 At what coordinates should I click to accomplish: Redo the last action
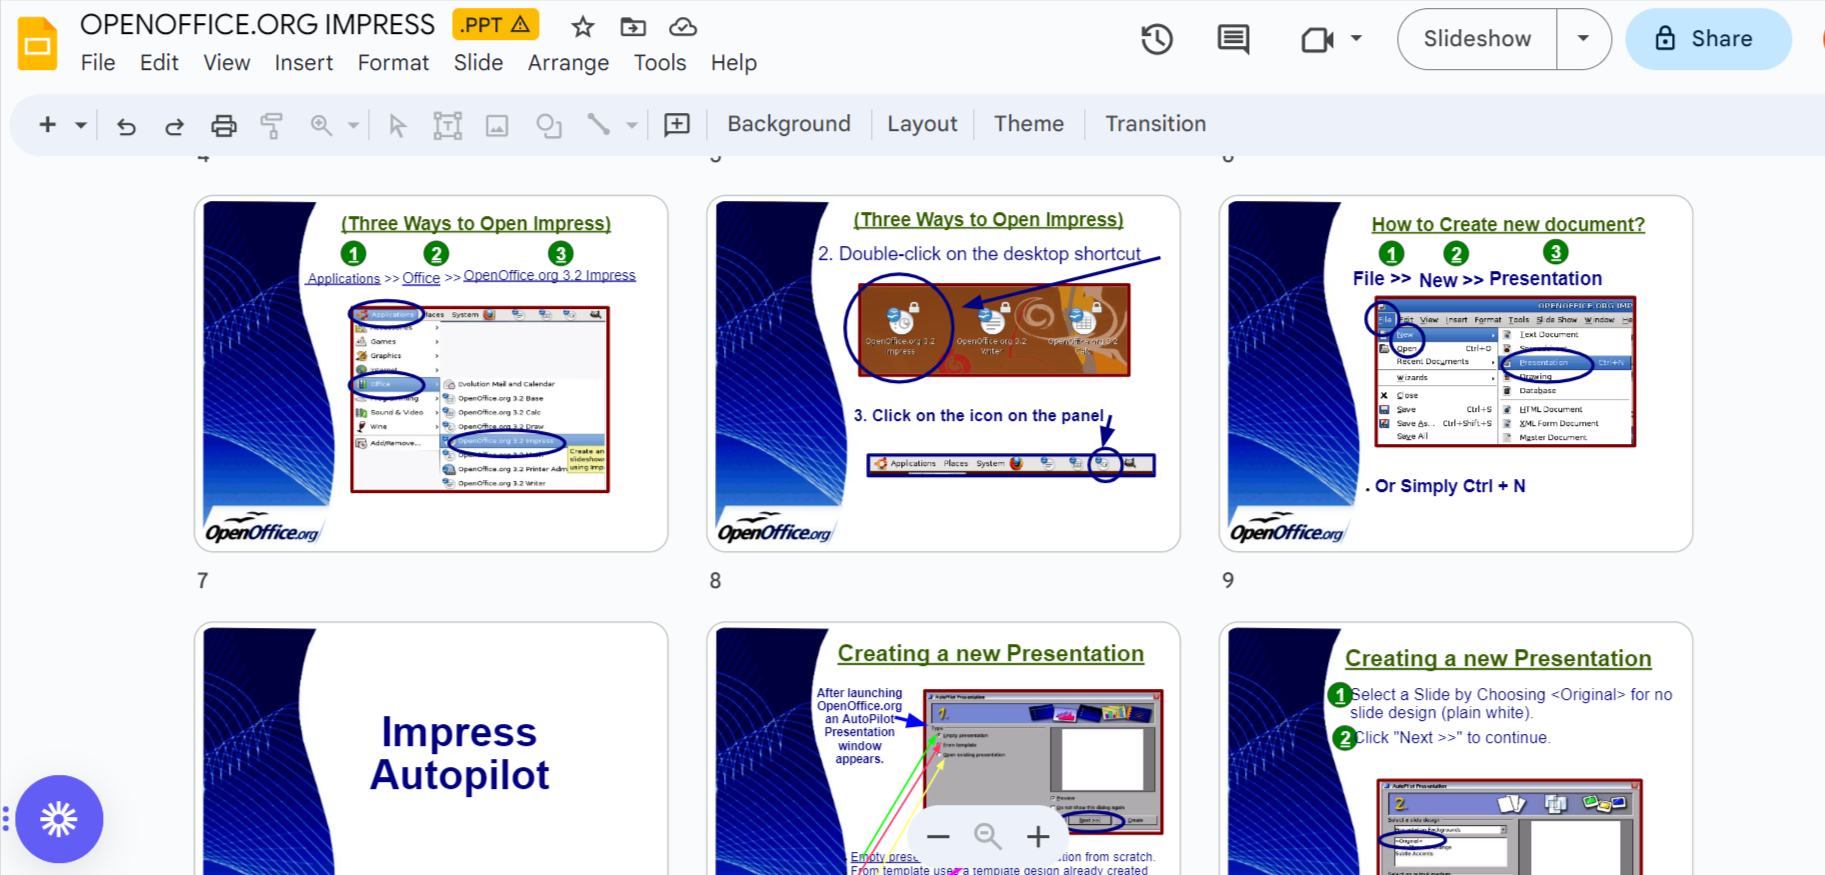point(174,125)
